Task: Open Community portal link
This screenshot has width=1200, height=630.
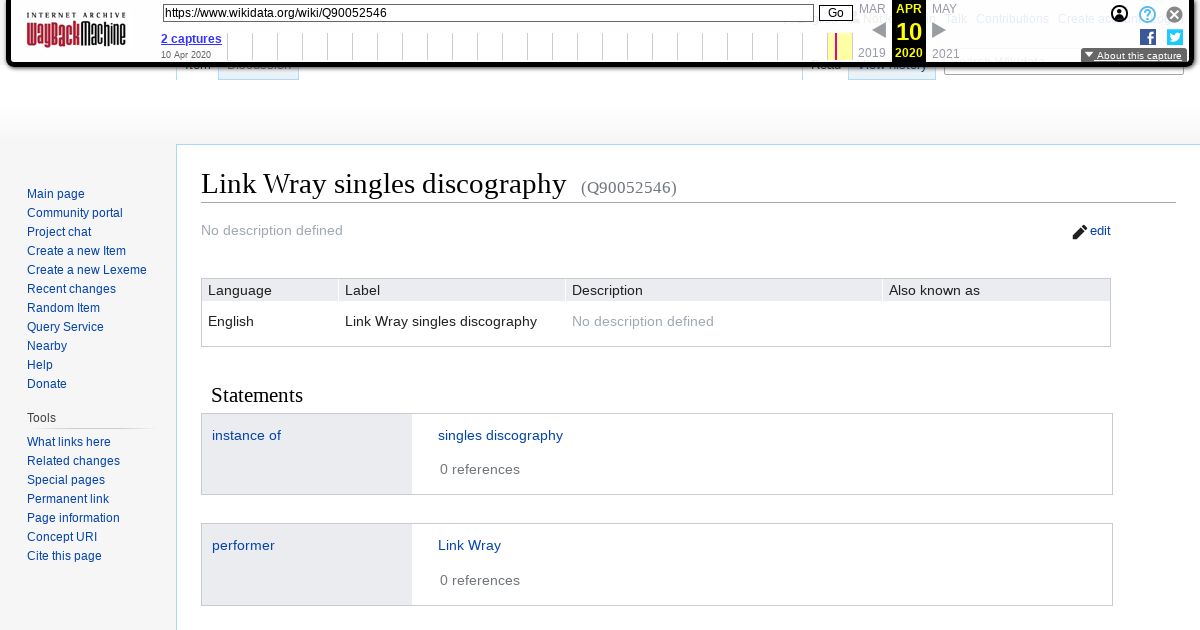Action: [75, 213]
